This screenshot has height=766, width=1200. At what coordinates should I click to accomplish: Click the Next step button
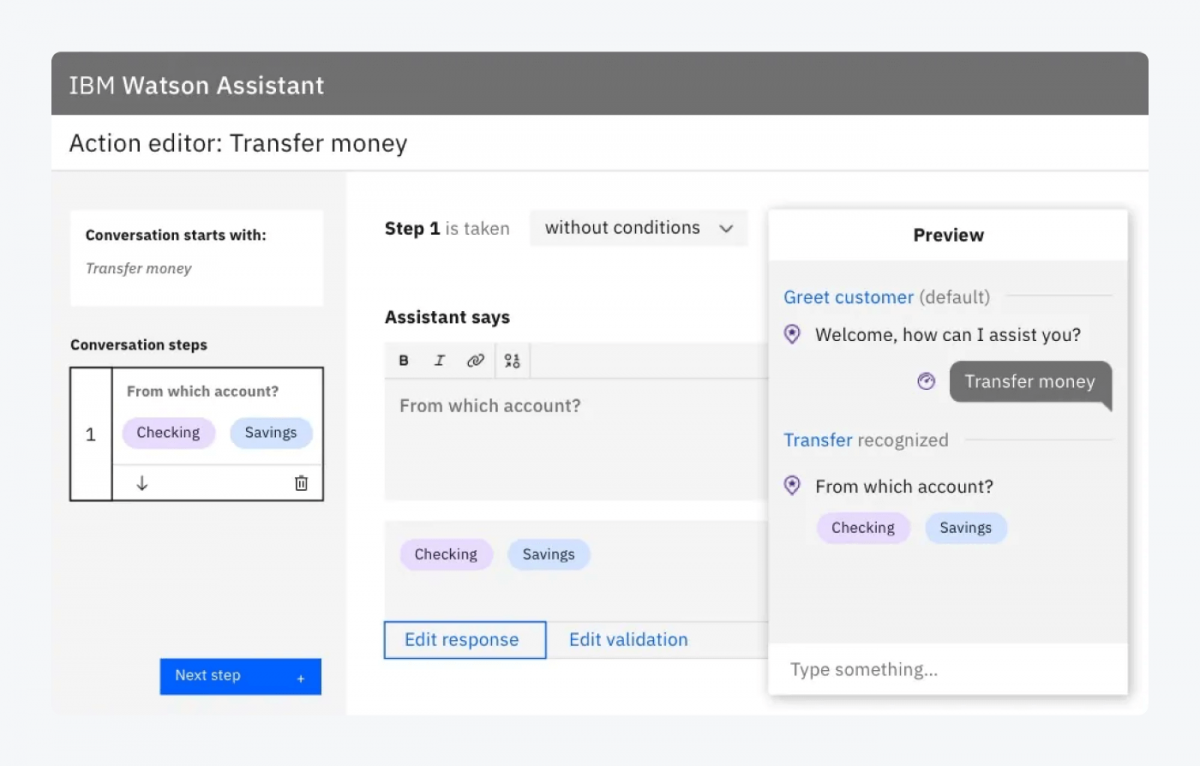coord(240,676)
